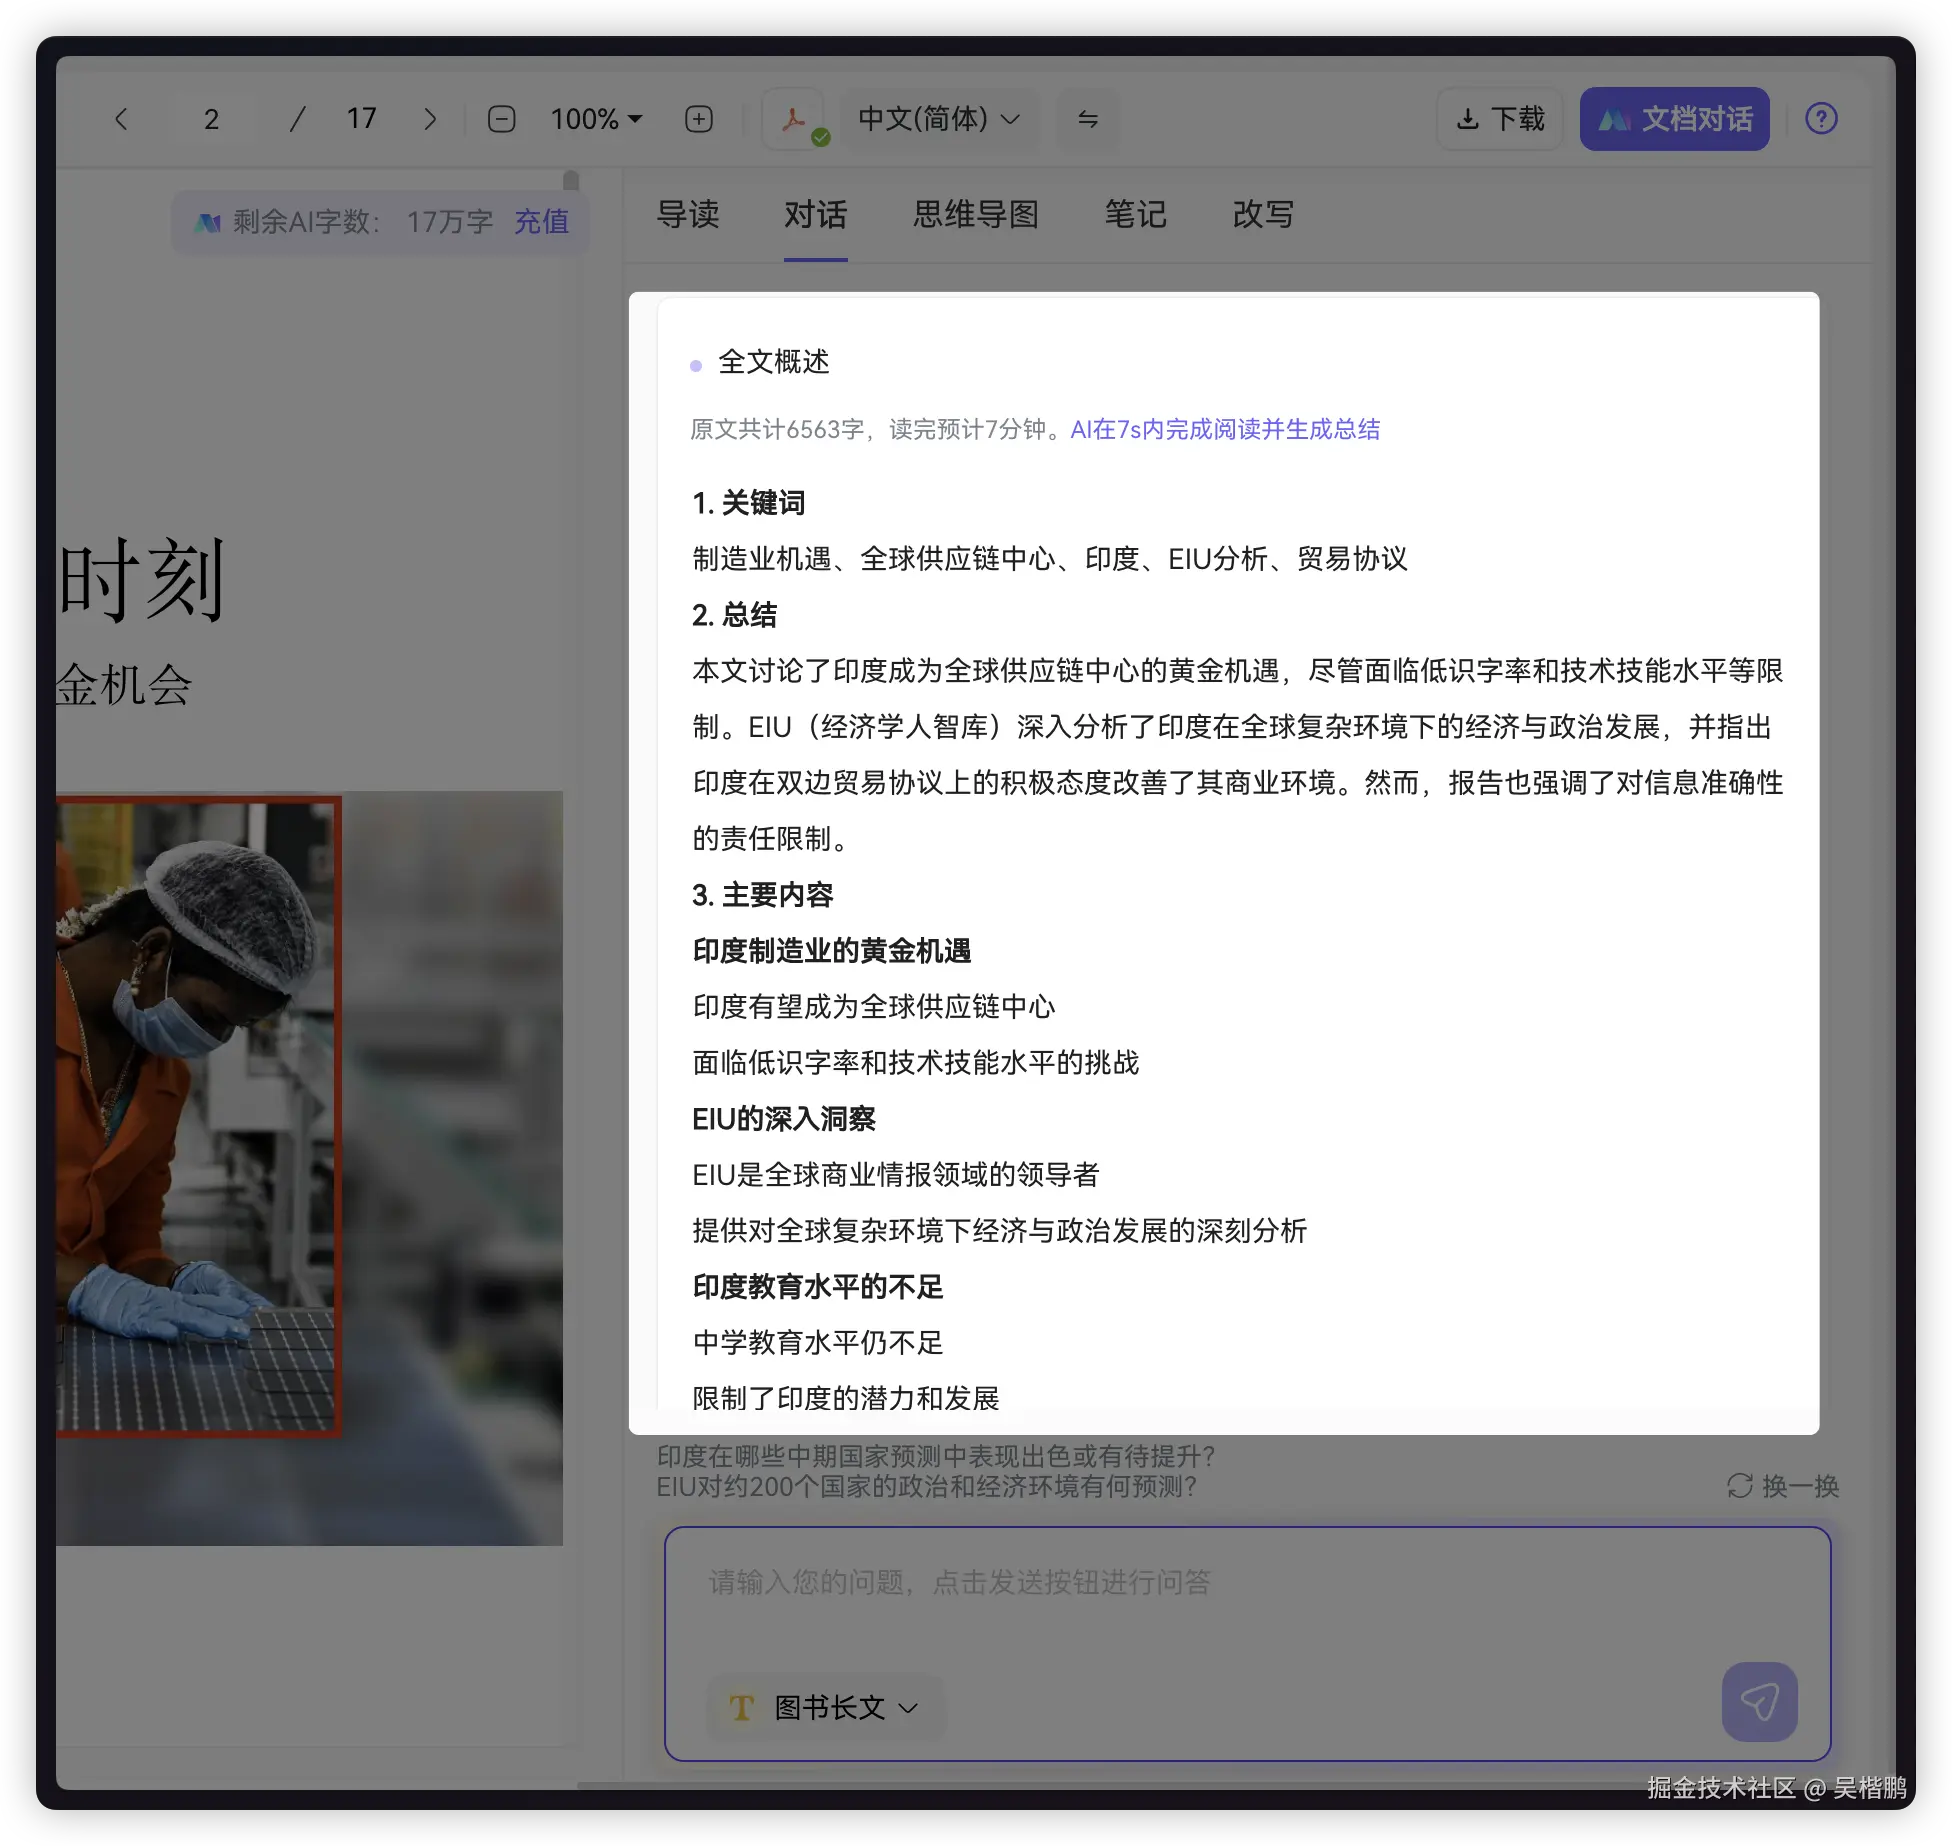The image size is (1952, 1846).
Task: Click the zoom in plus icon
Action: 699,119
